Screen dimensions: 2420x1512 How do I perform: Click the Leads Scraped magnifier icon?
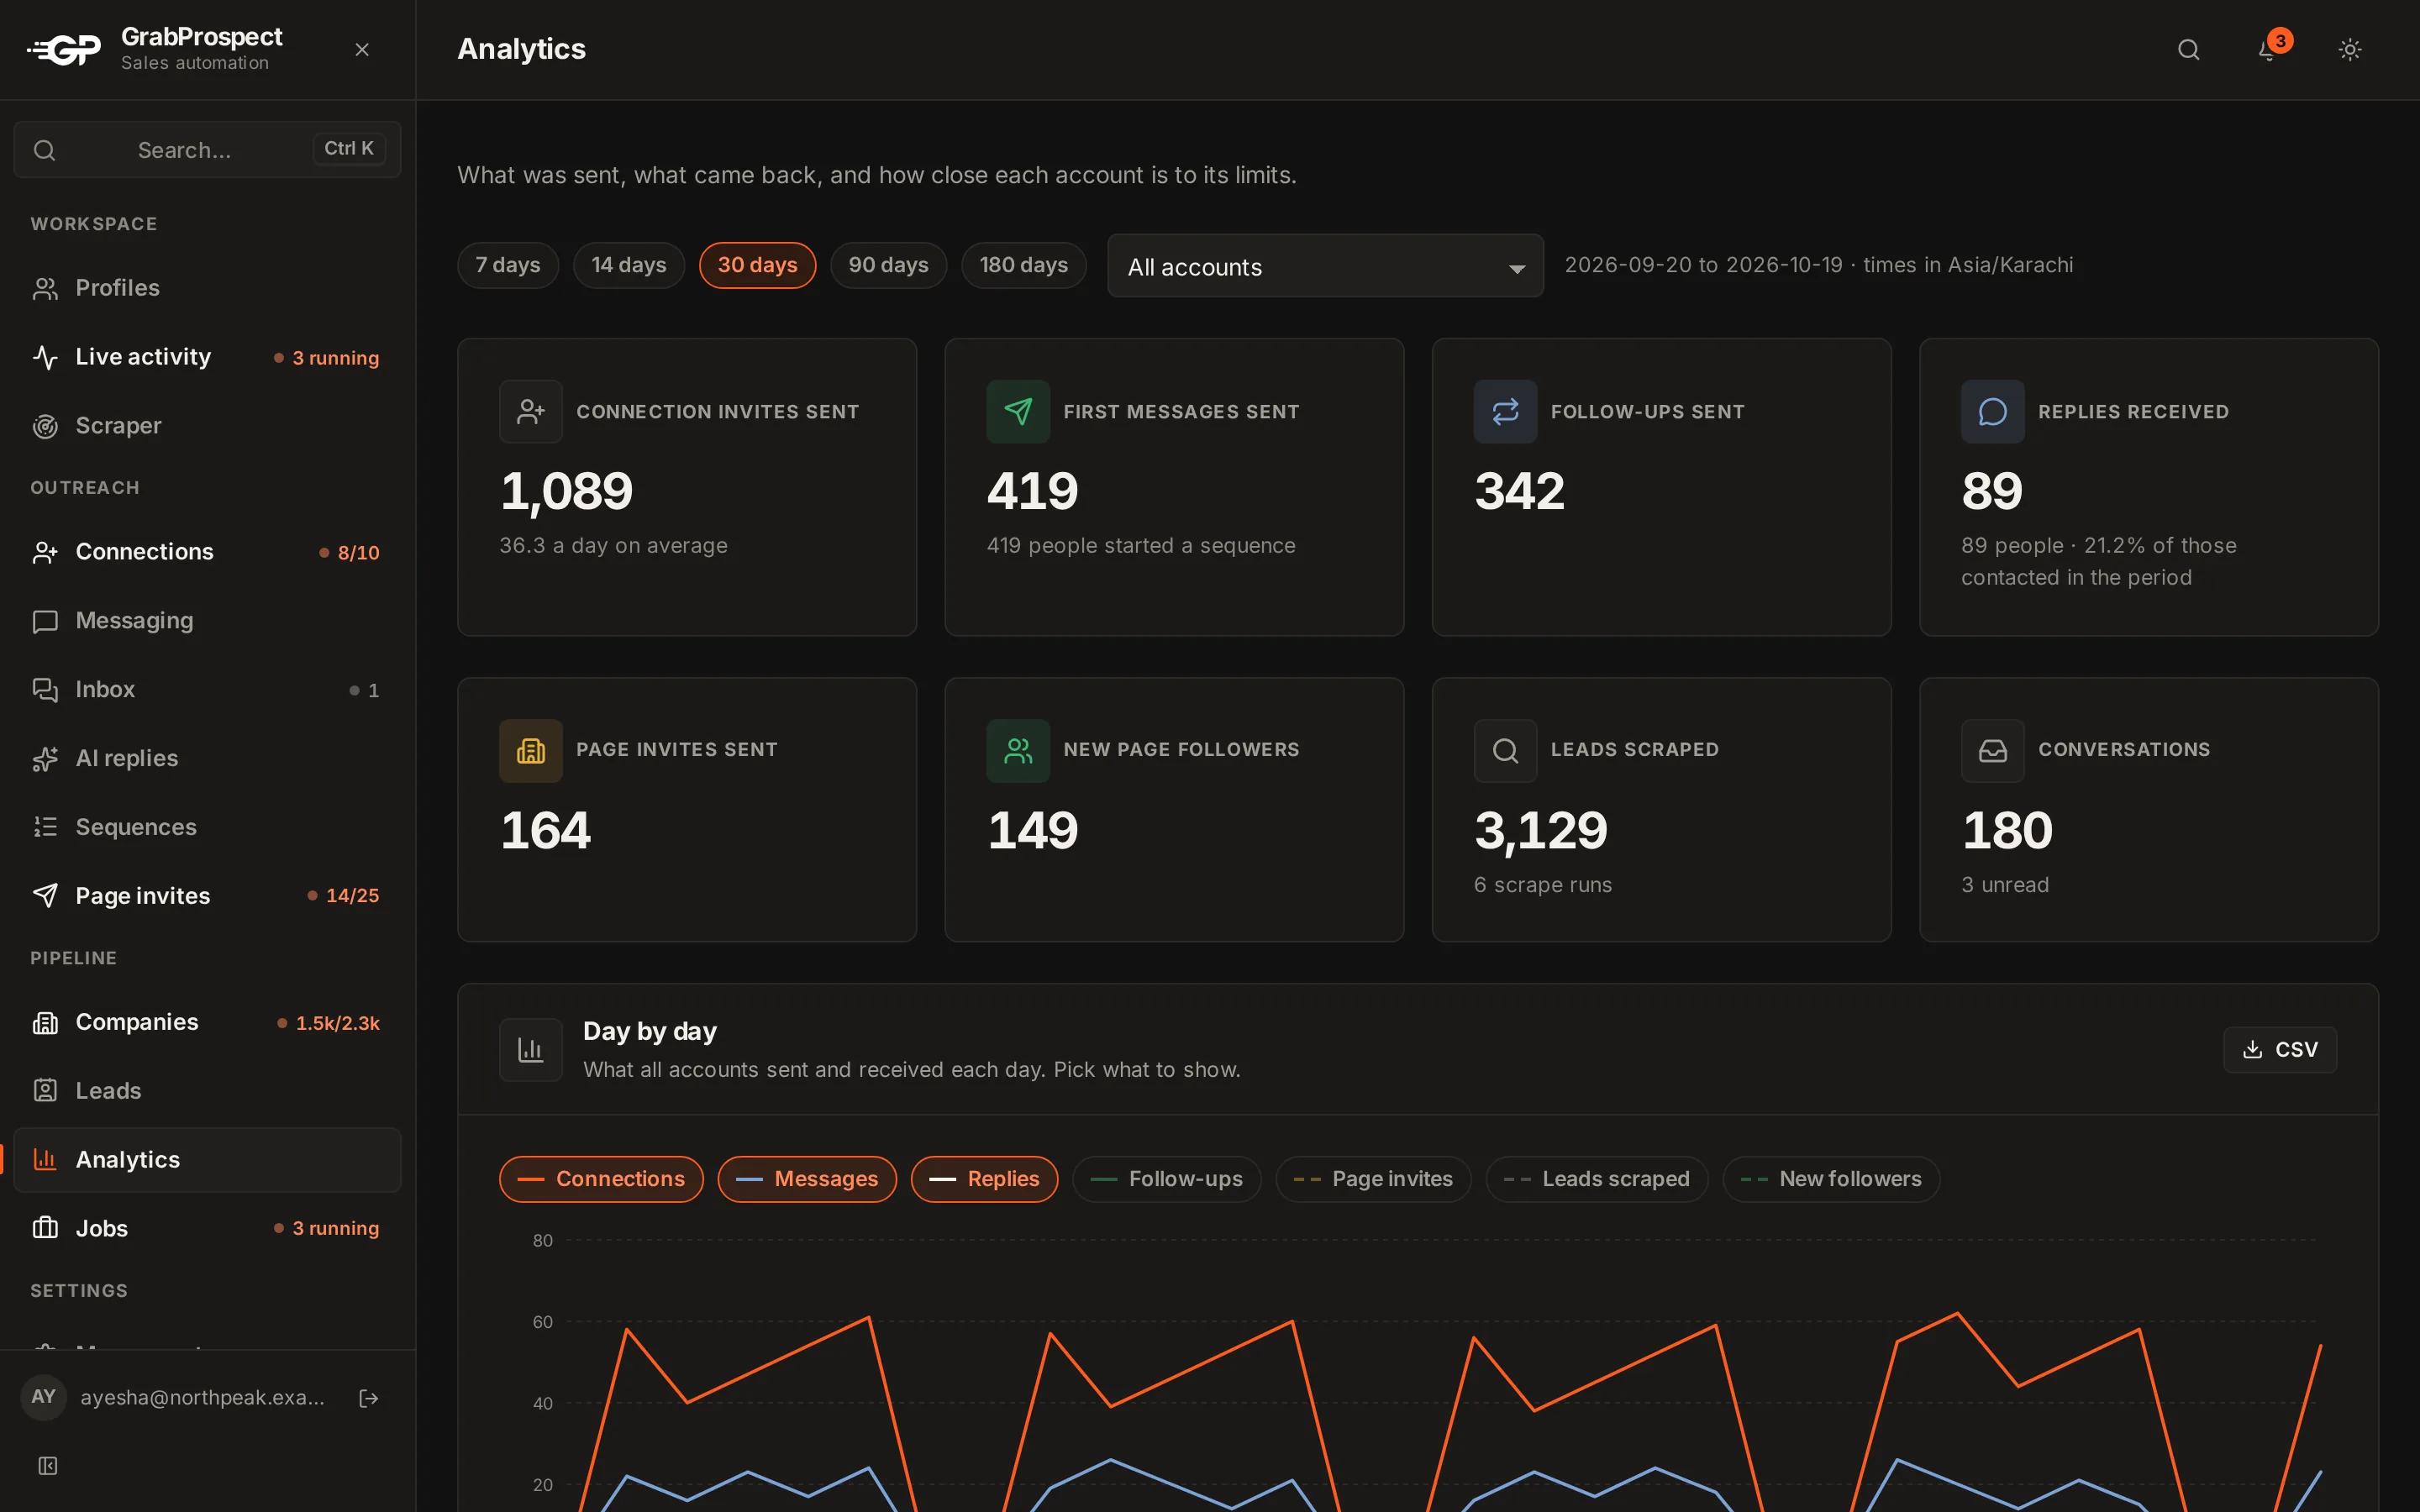click(1505, 750)
